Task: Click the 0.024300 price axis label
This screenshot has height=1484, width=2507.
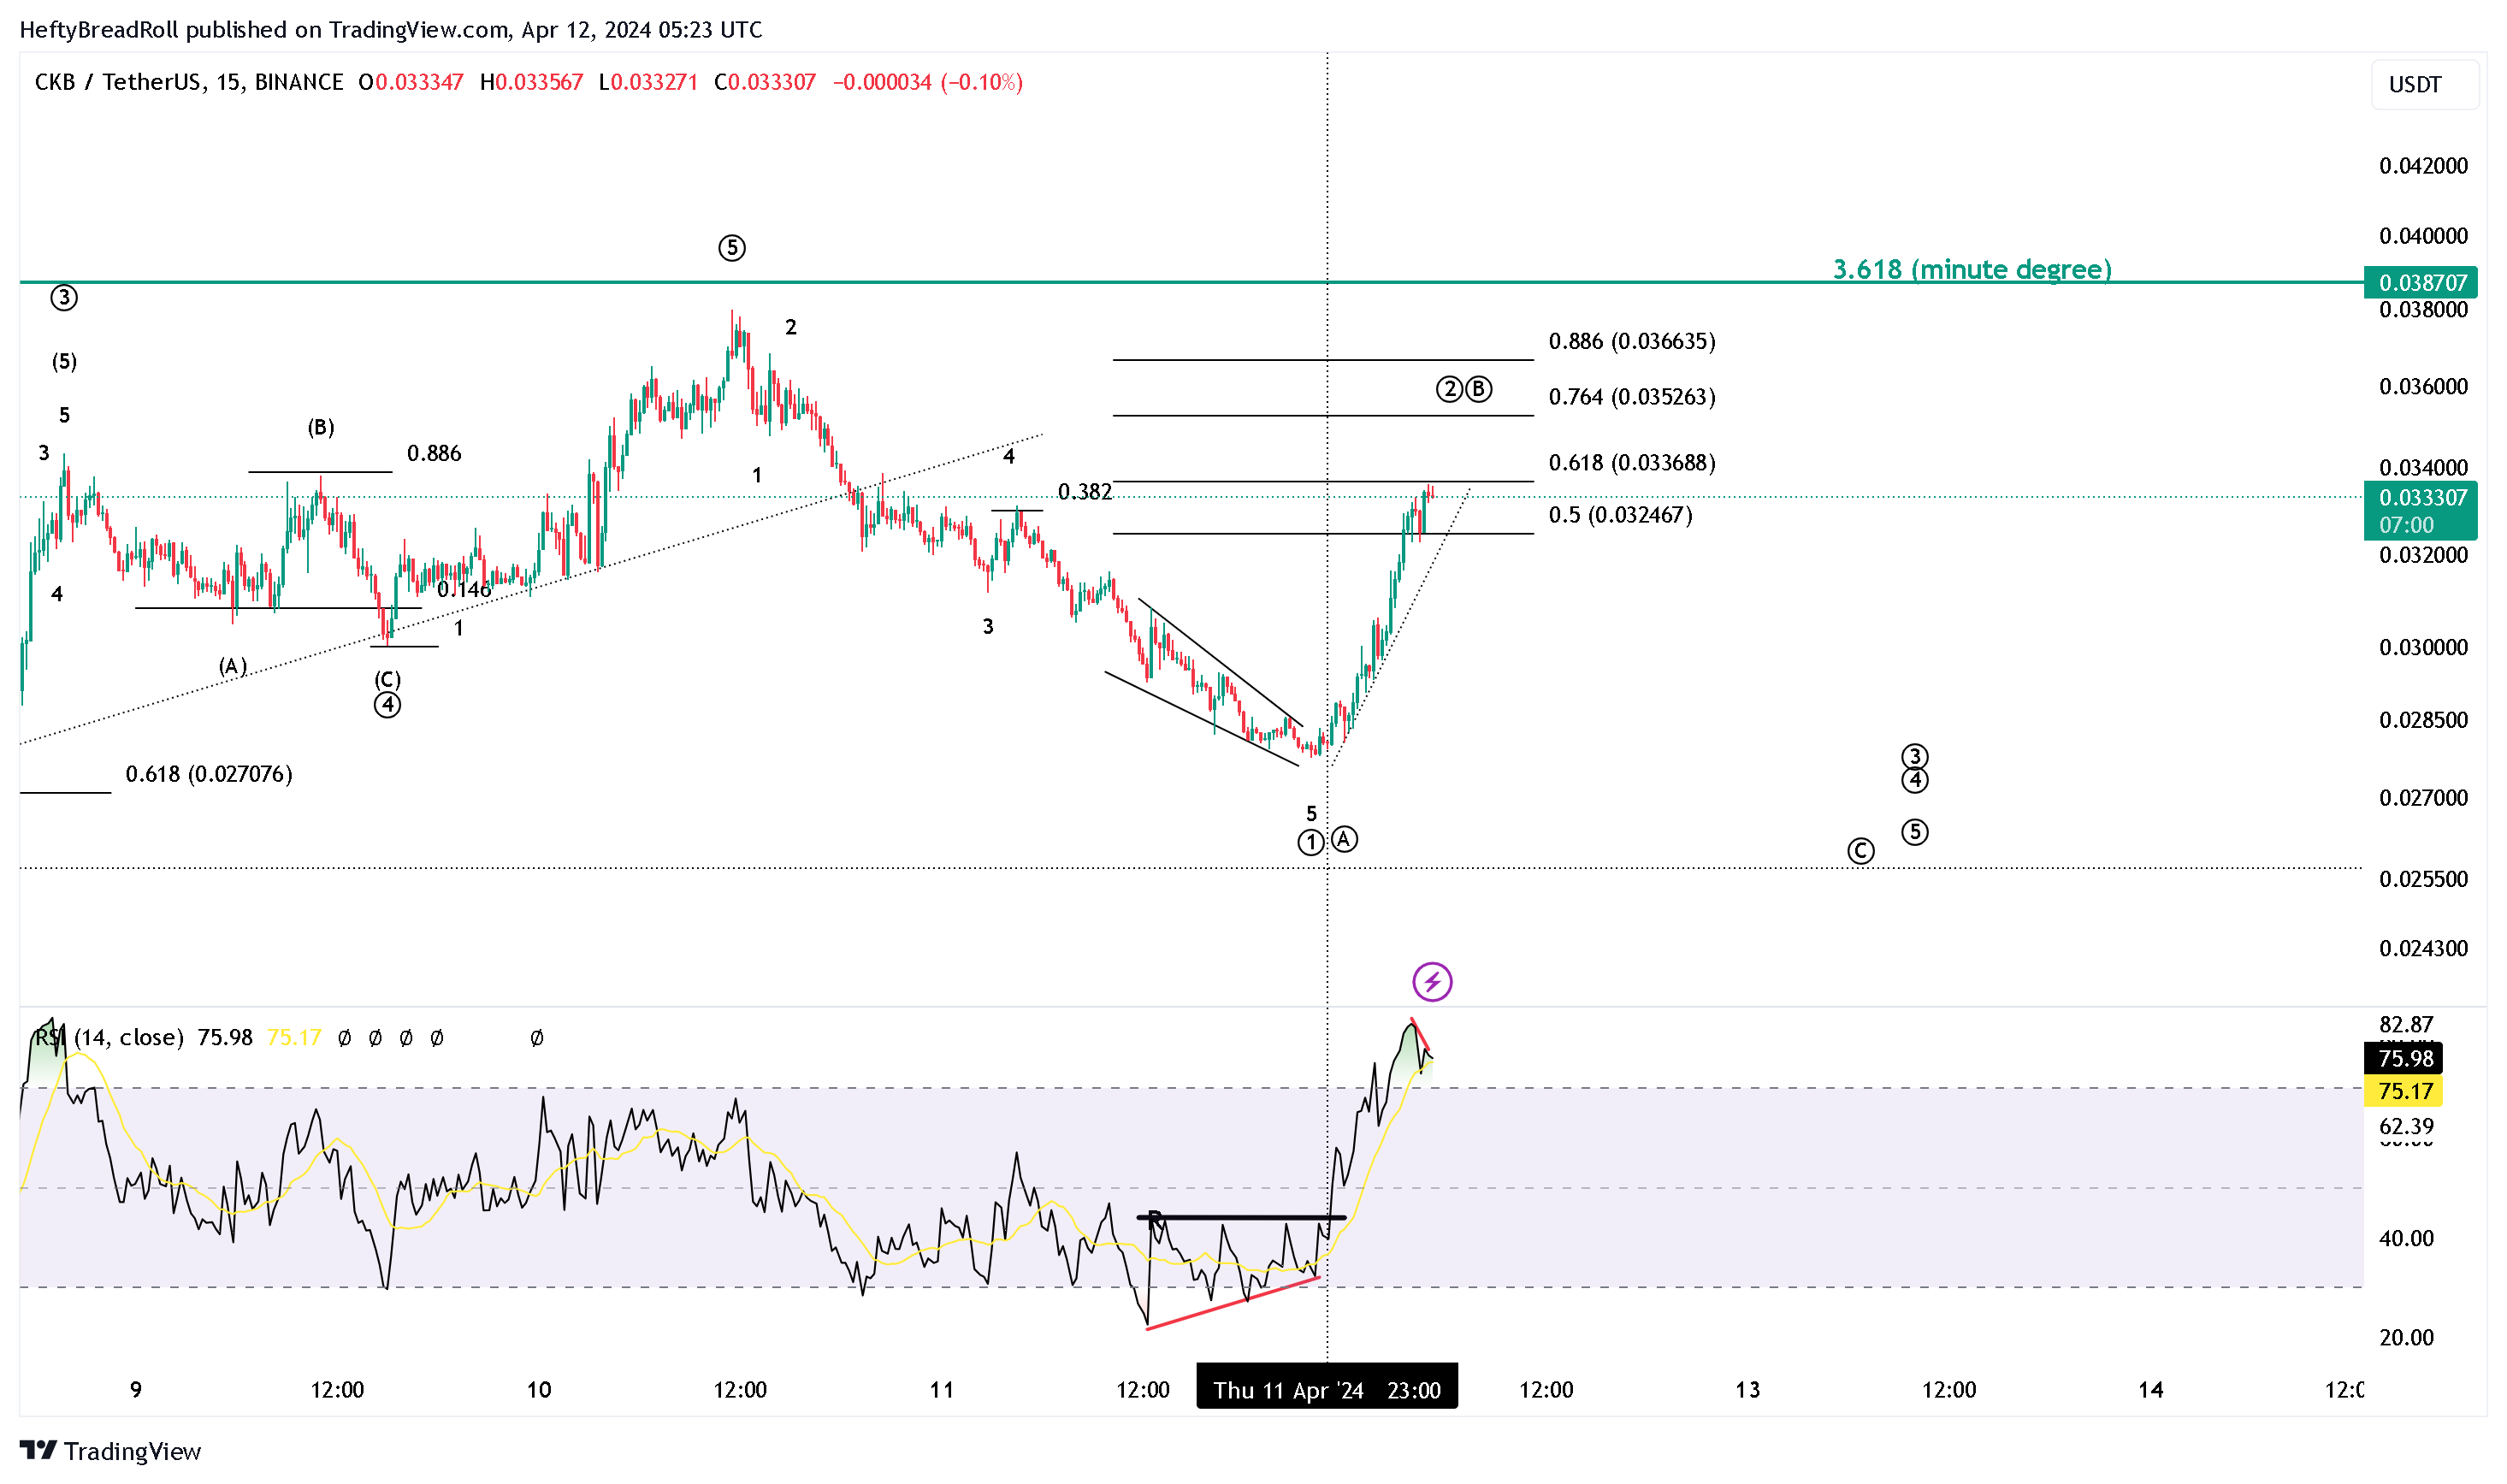Action: [x=2423, y=949]
